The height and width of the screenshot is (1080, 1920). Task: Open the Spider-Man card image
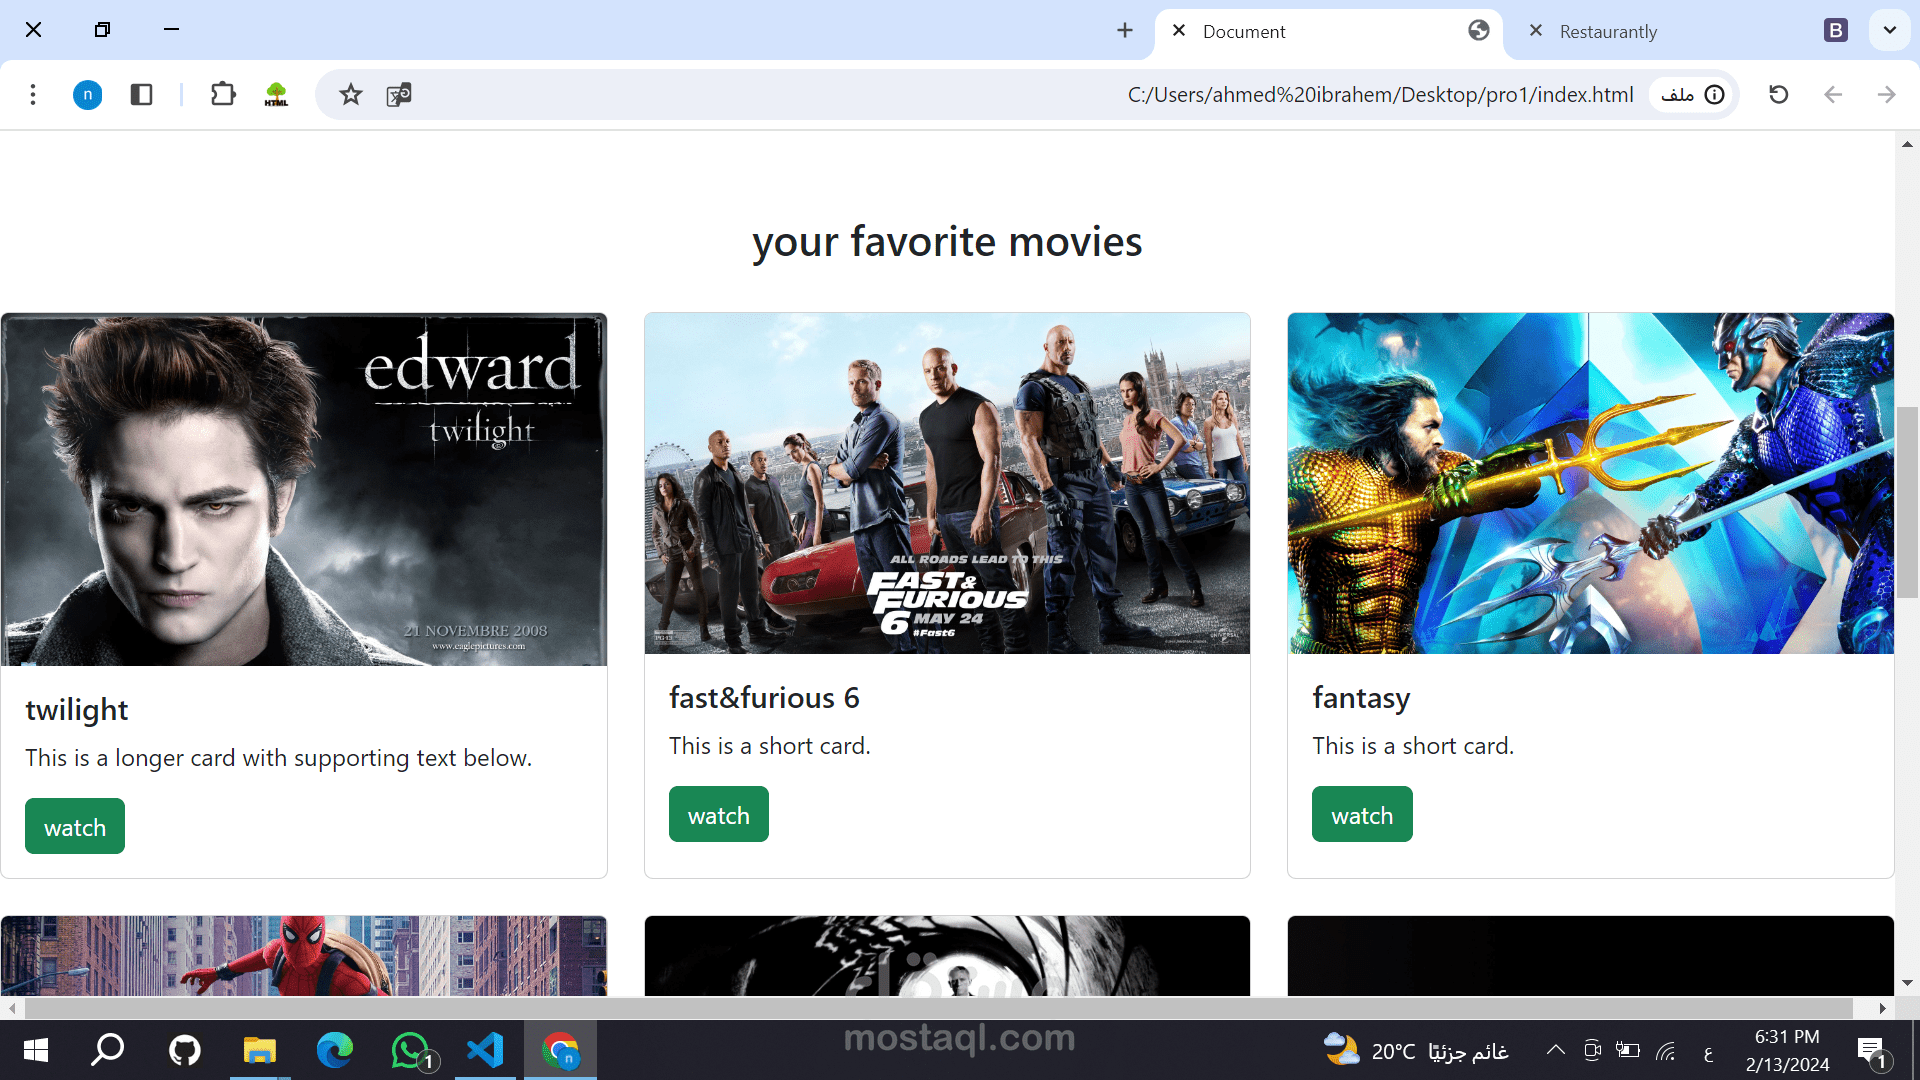[304, 956]
